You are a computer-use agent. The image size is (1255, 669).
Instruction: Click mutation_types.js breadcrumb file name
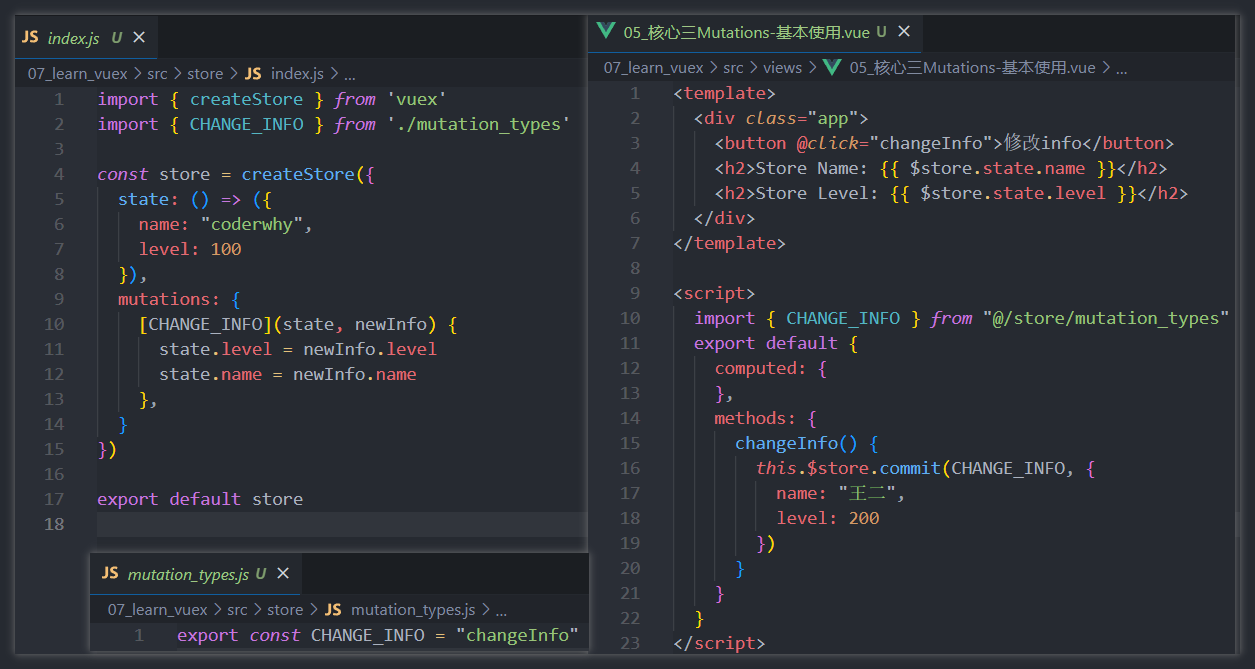click(x=413, y=610)
